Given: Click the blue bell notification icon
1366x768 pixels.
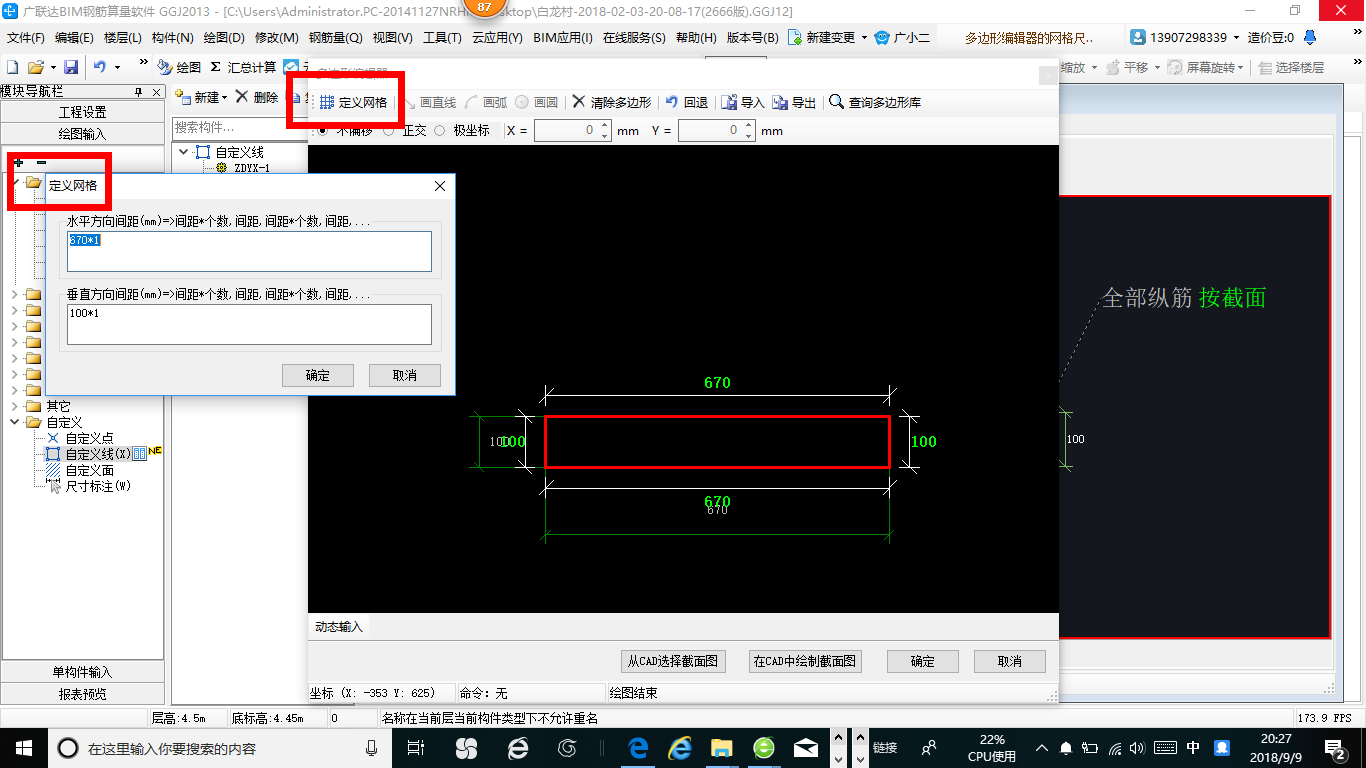Looking at the screenshot, I should coord(1310,37).
